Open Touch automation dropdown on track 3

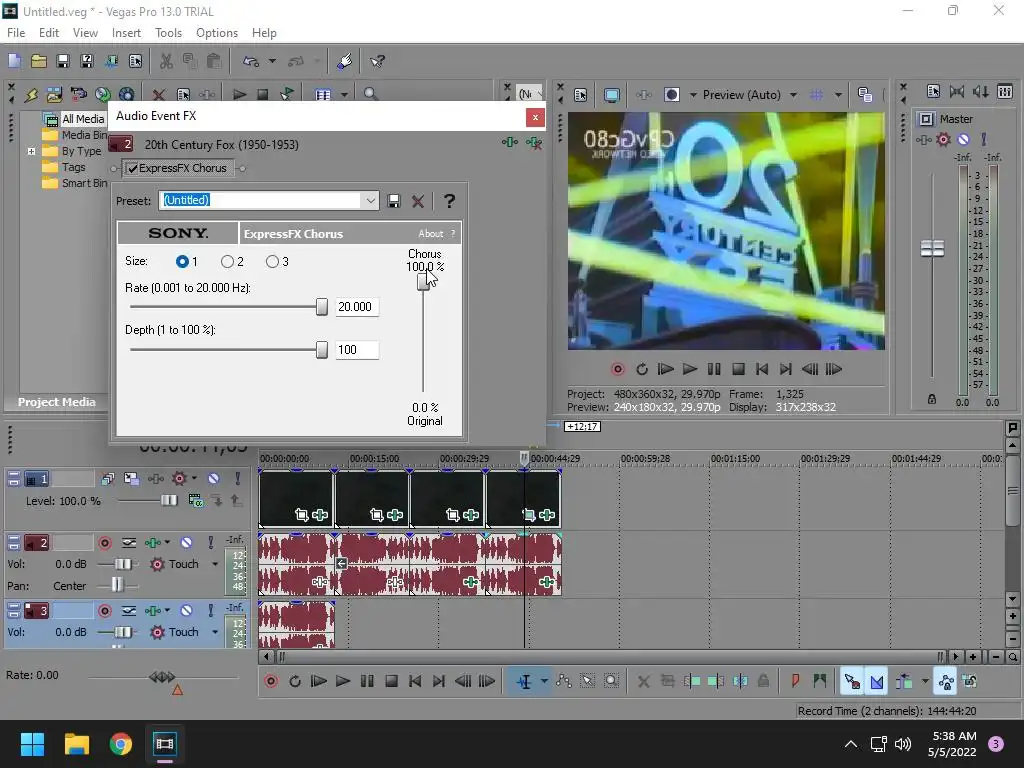tap(214, 632)
